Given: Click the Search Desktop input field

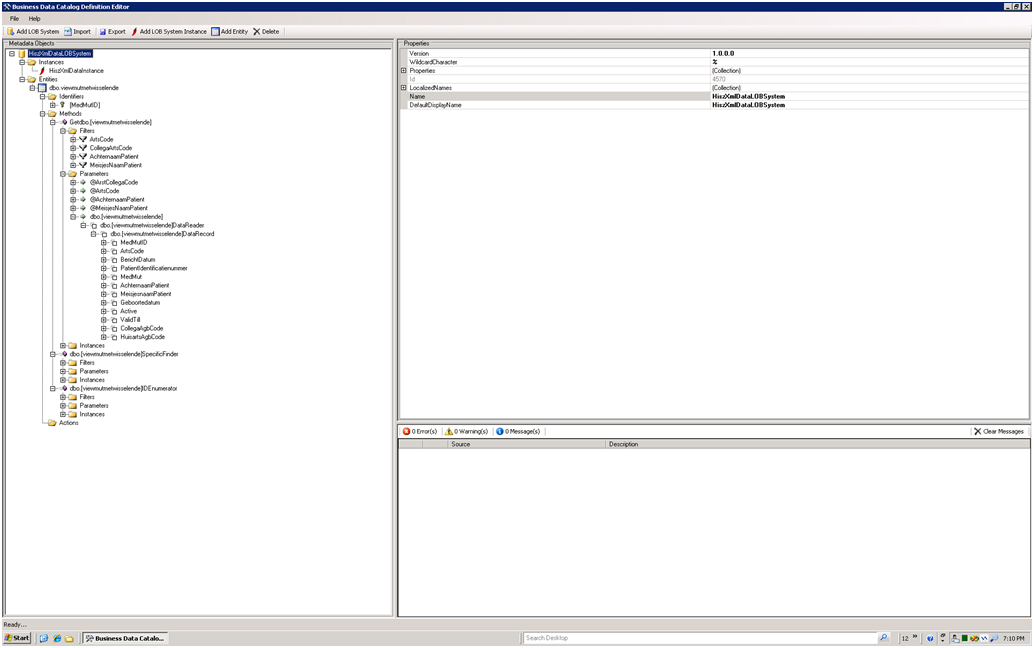Looking at the screenshot, I should click(700, 638).
